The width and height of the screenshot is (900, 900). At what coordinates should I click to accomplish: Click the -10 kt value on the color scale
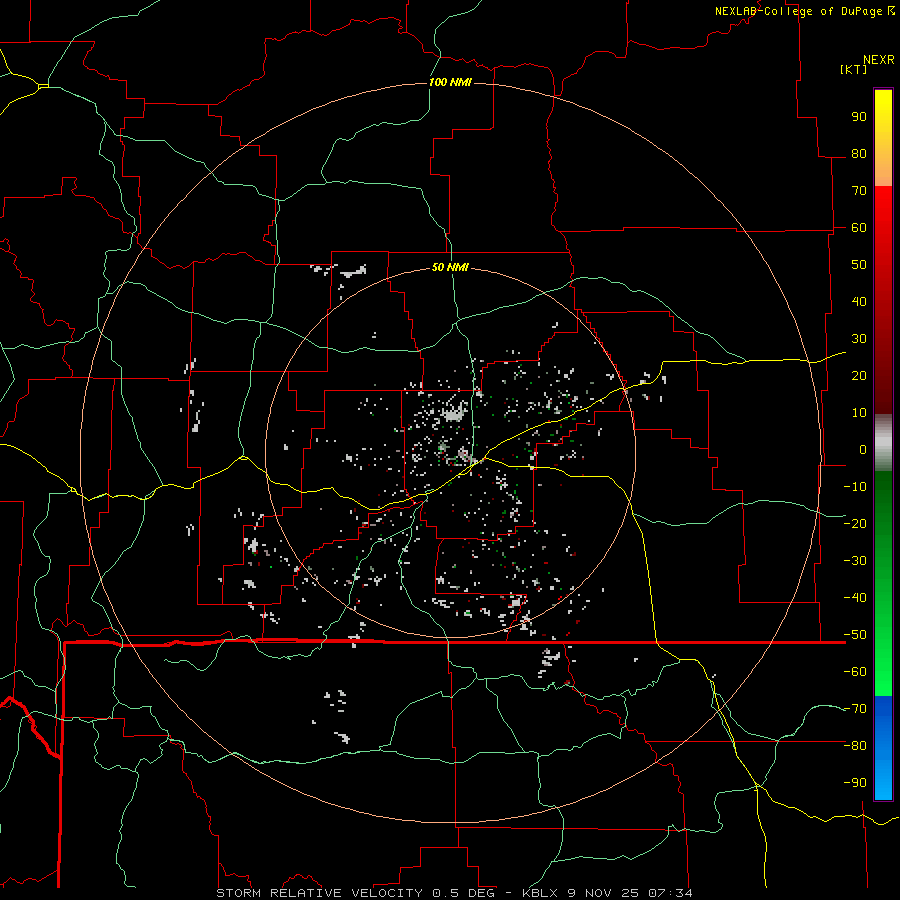[x=855, y=487]
